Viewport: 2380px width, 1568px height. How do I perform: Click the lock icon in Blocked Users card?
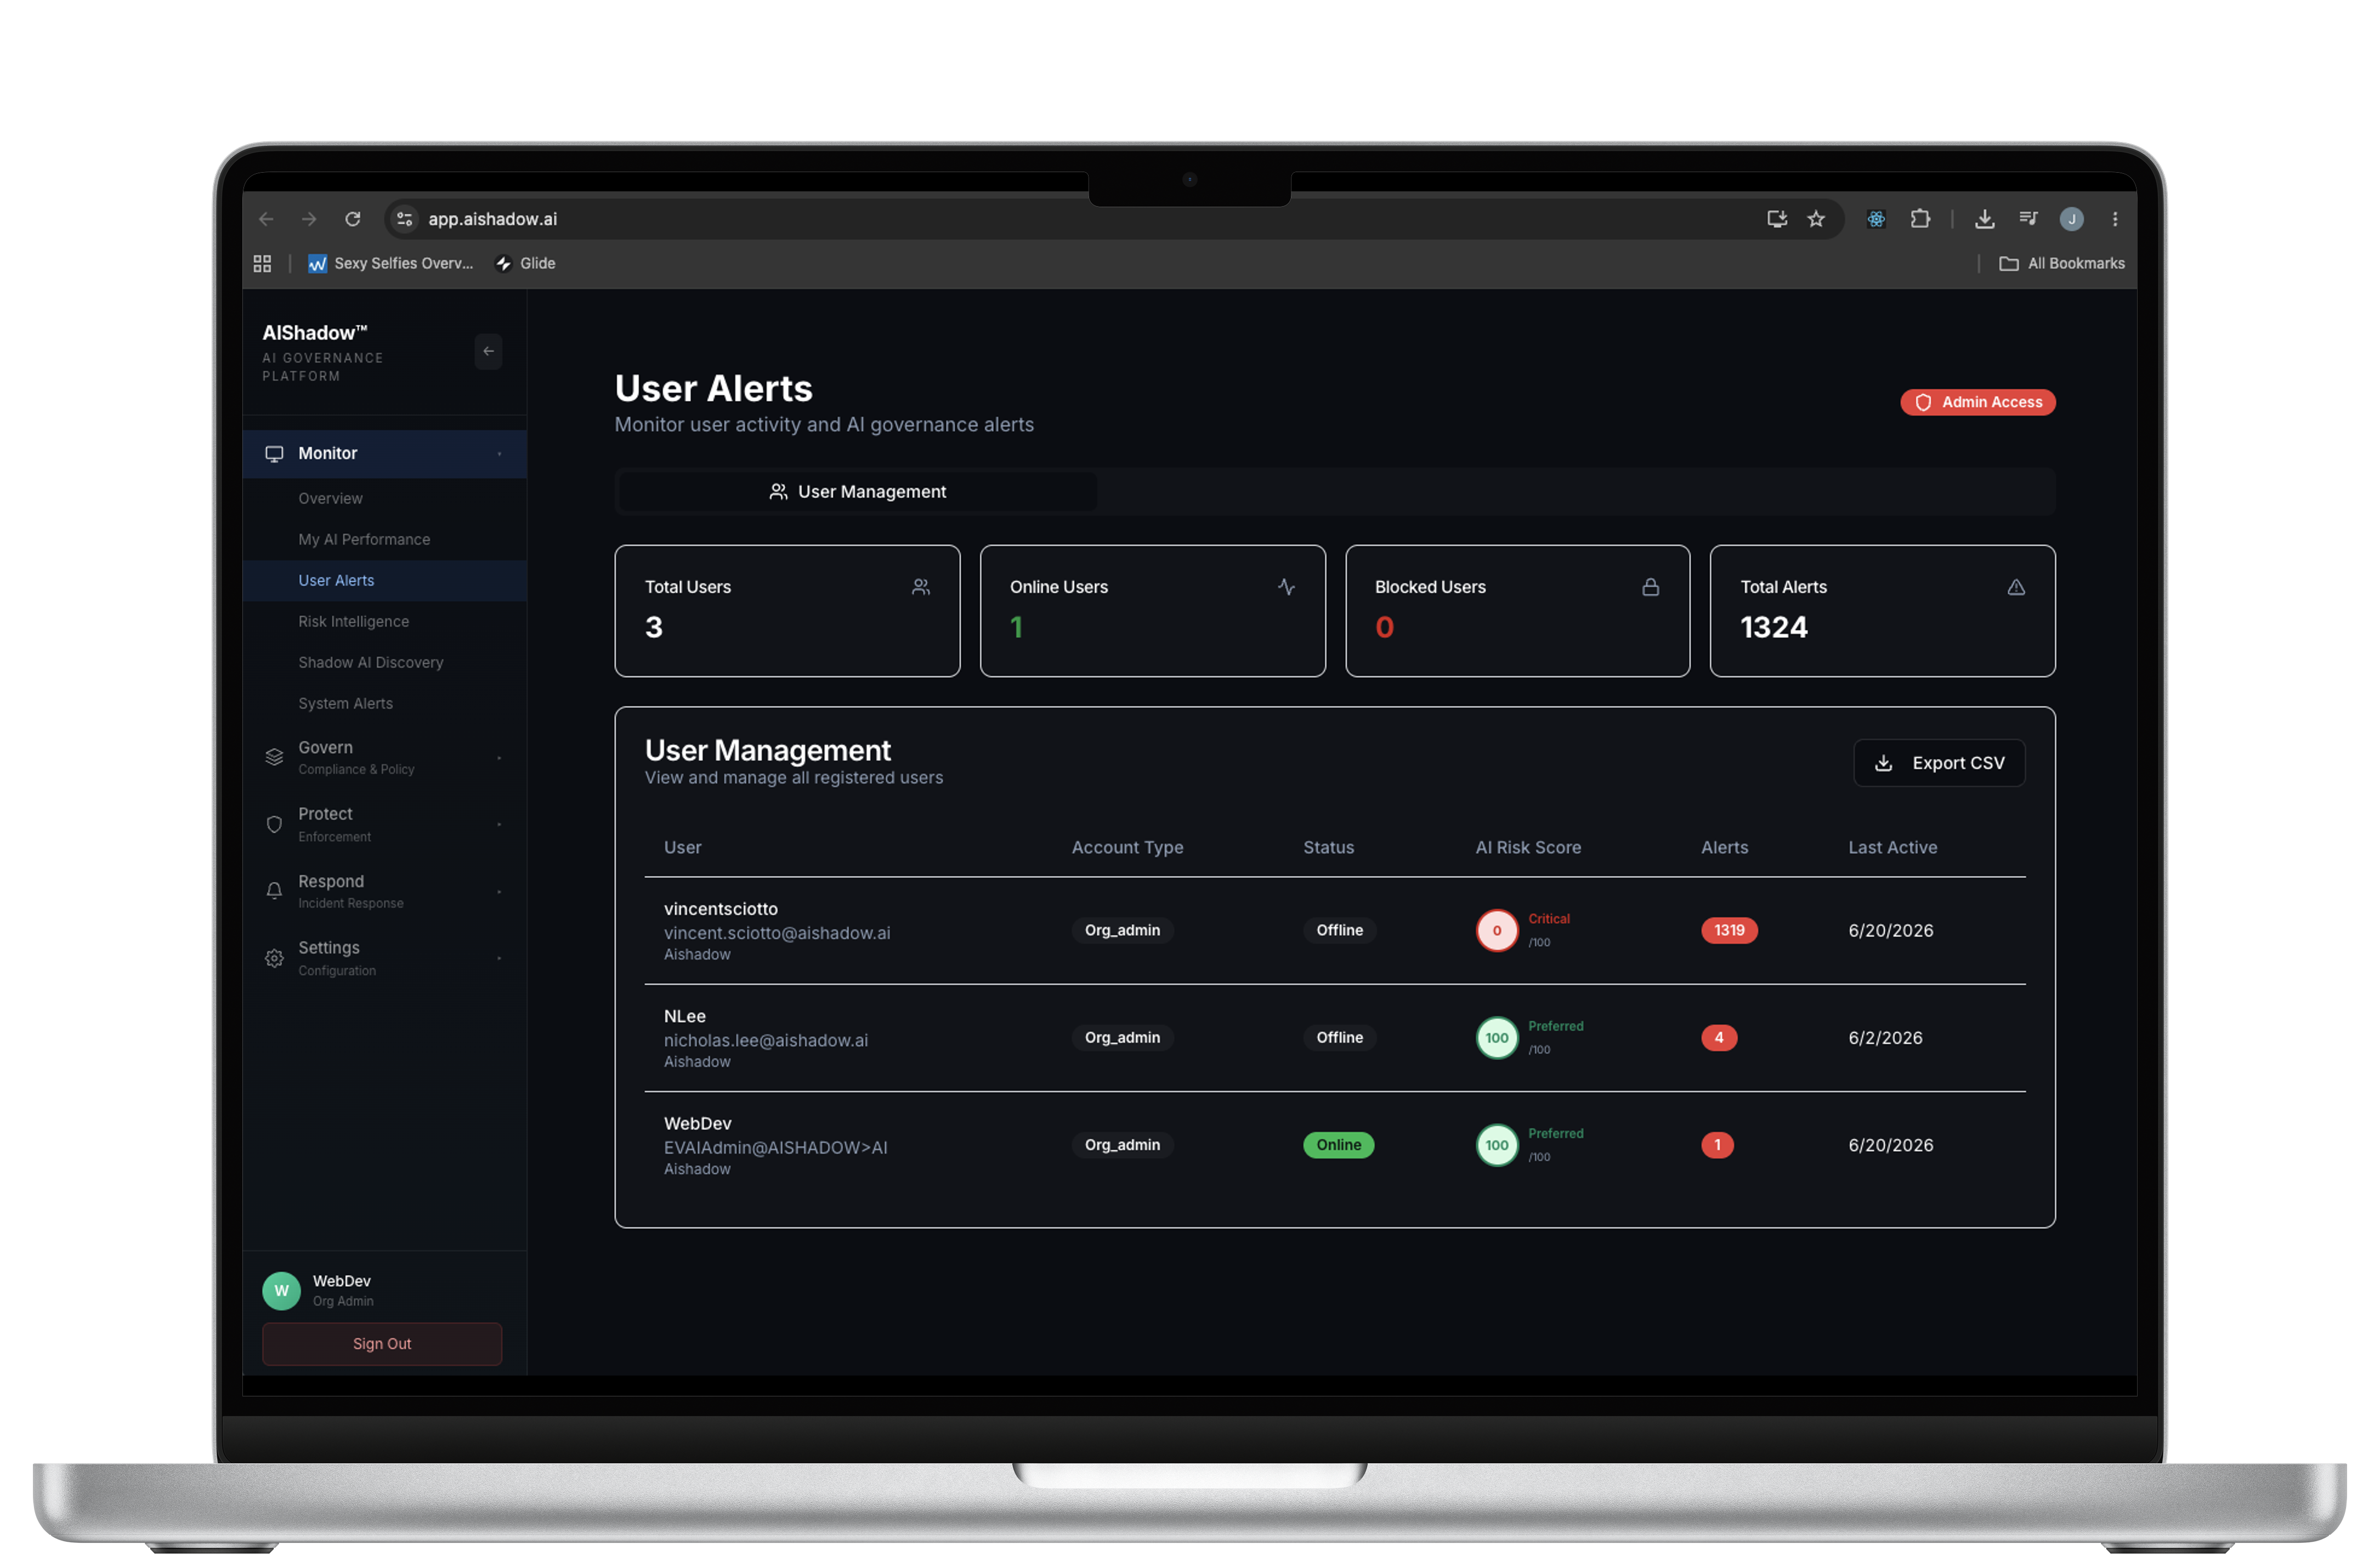pyautogui.click(x=1650, y=587)
